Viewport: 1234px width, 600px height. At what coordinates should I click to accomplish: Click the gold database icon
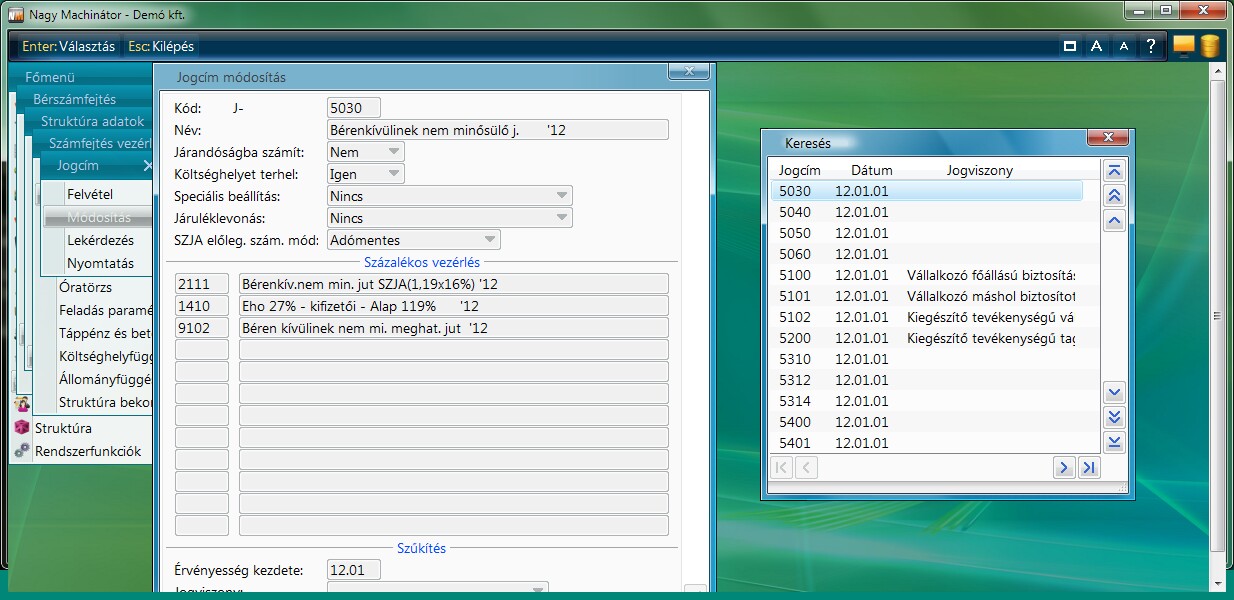(x=1209, y=46)
